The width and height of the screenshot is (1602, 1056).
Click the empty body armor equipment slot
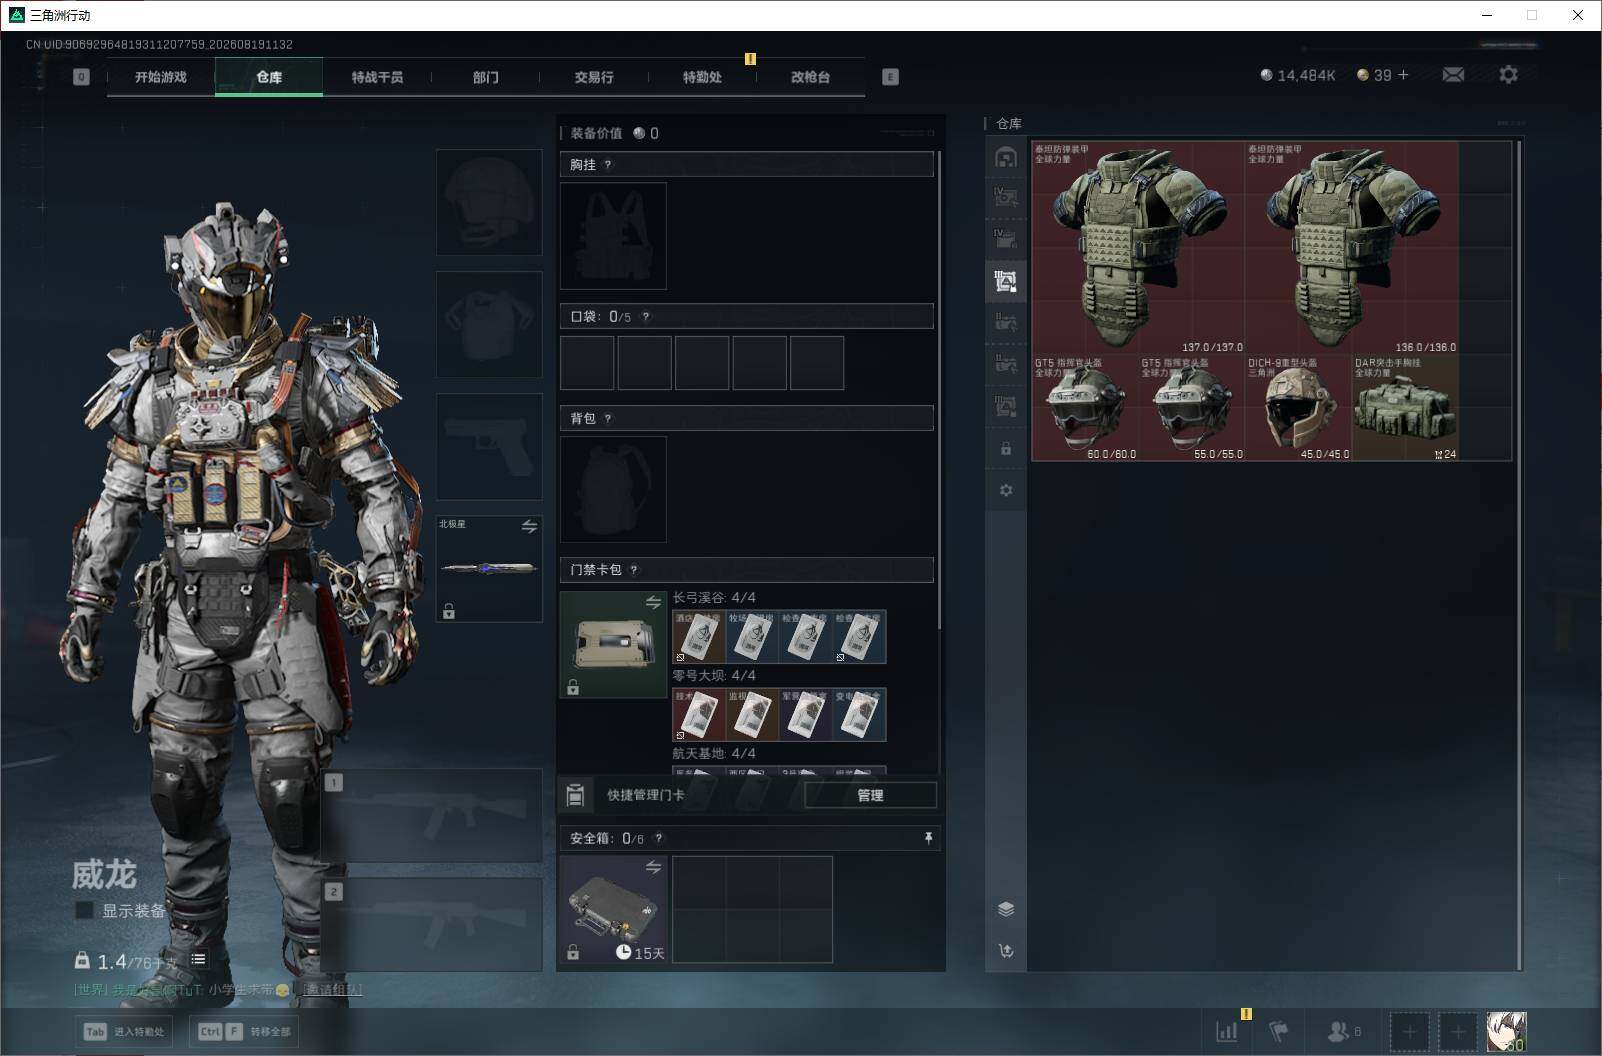pyautogui.click(x=489, y=324)
